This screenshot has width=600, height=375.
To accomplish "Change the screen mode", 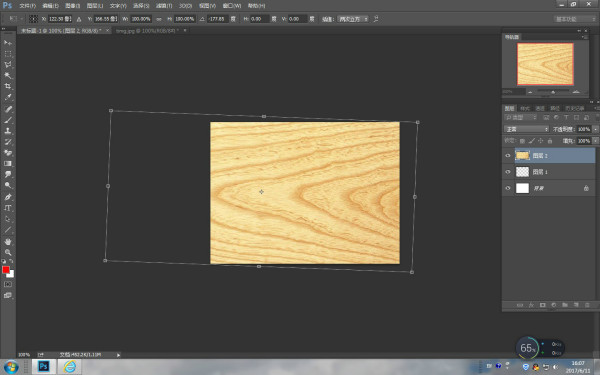I will click(x=8, y=295).
